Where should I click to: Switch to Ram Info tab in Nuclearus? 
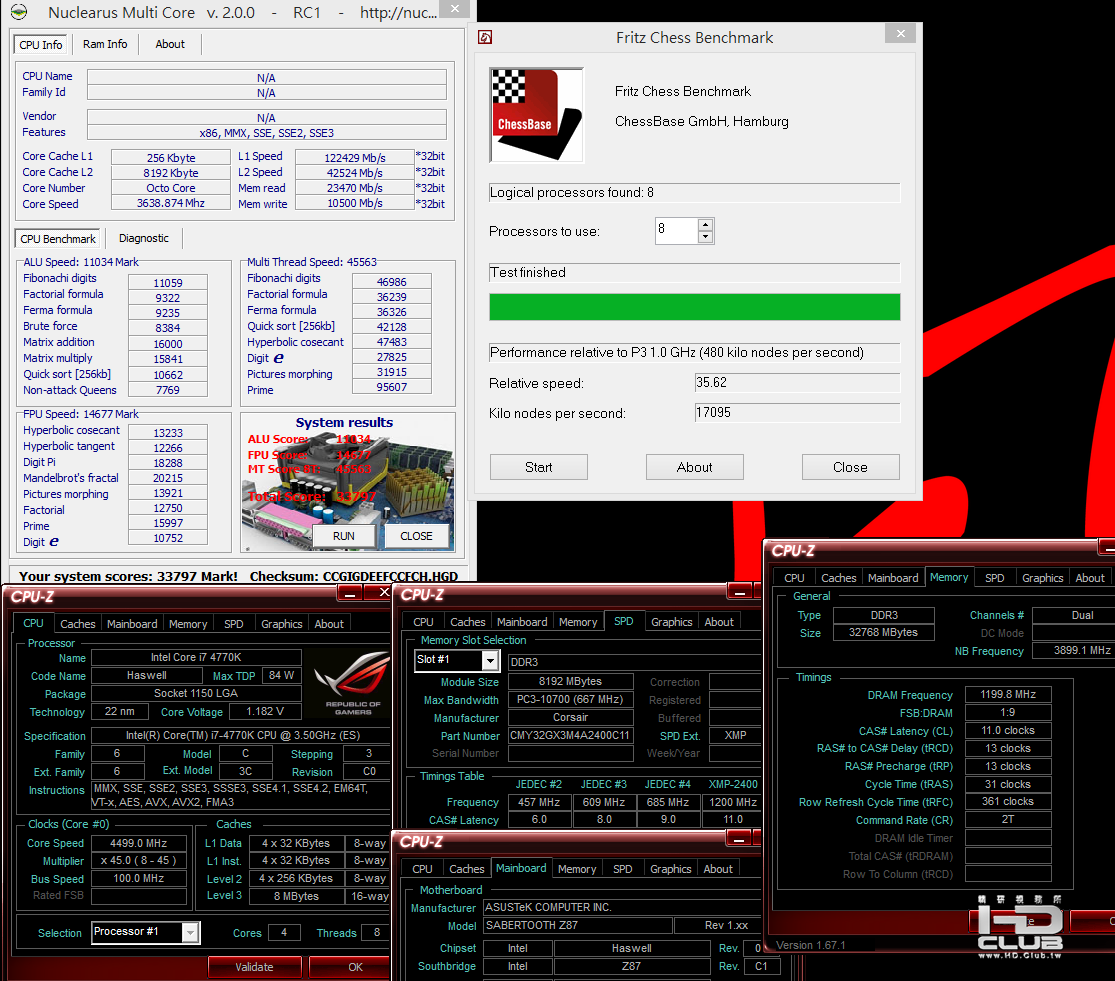pos(105,44)
